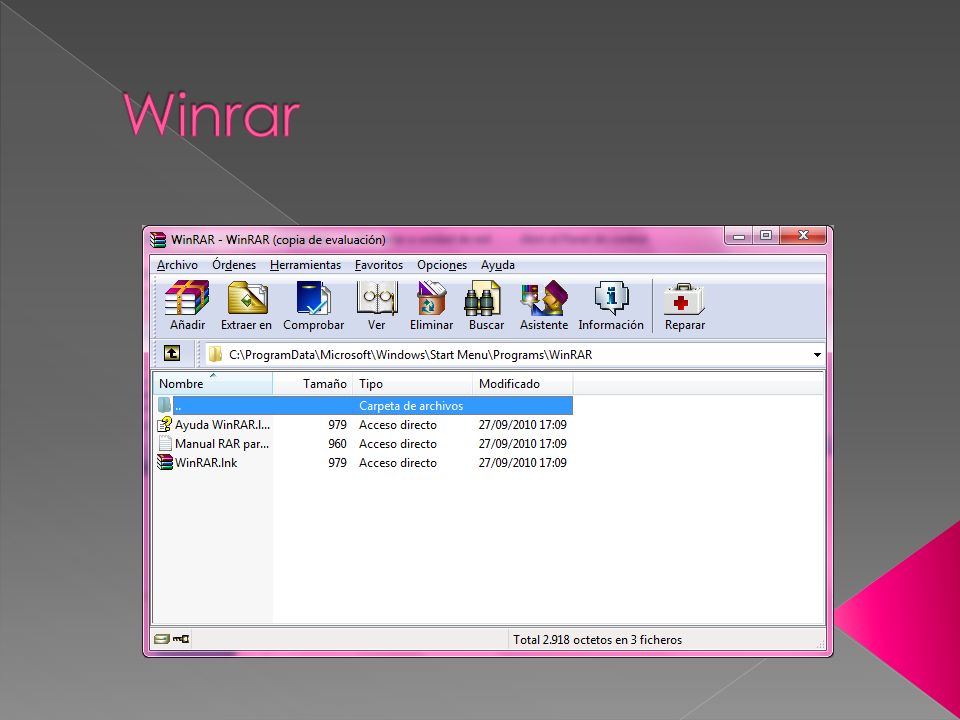Screen dimensions: 960x720
Task: Expand the address path dropdown arrow
Action: pos(817,355)
